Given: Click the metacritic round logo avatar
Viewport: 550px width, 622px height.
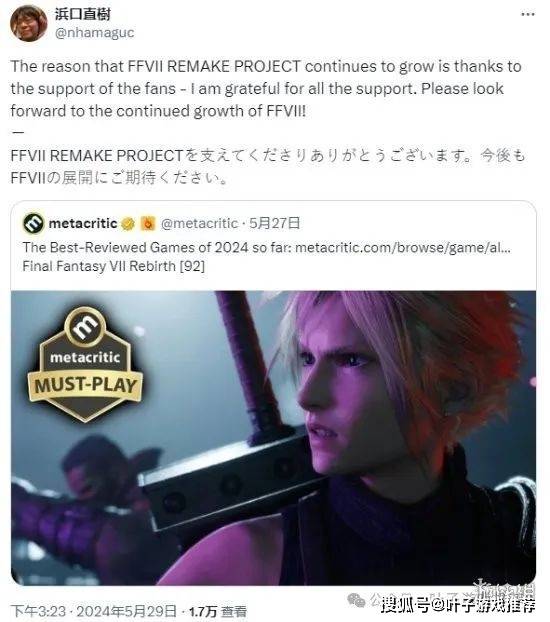Looking at the screenshot, I should pos(33,223).
